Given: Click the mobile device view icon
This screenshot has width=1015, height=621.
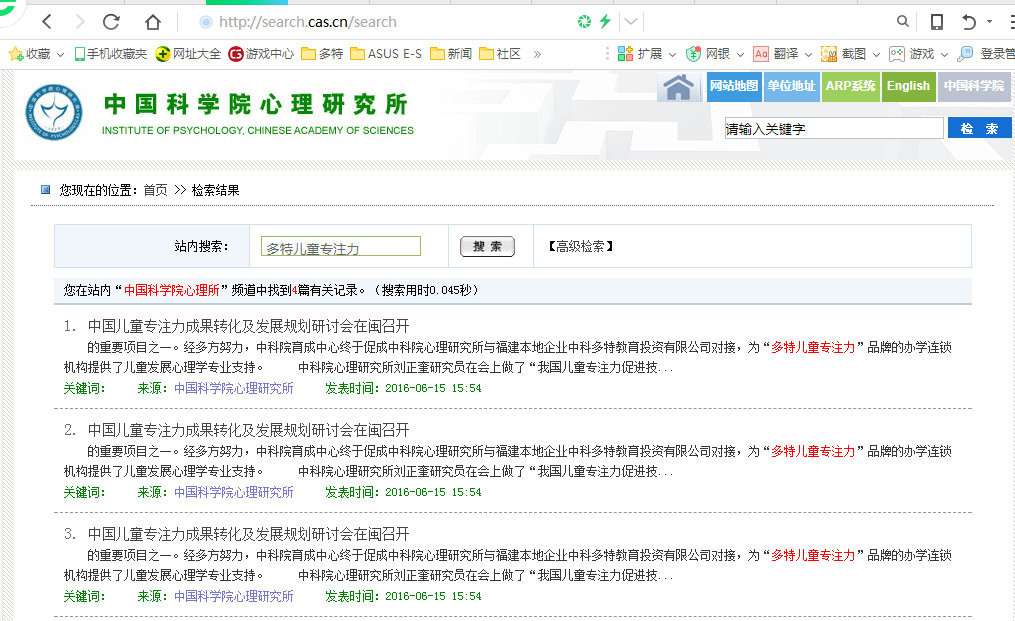Looking at the screenshot, I should tap(937, 21).
